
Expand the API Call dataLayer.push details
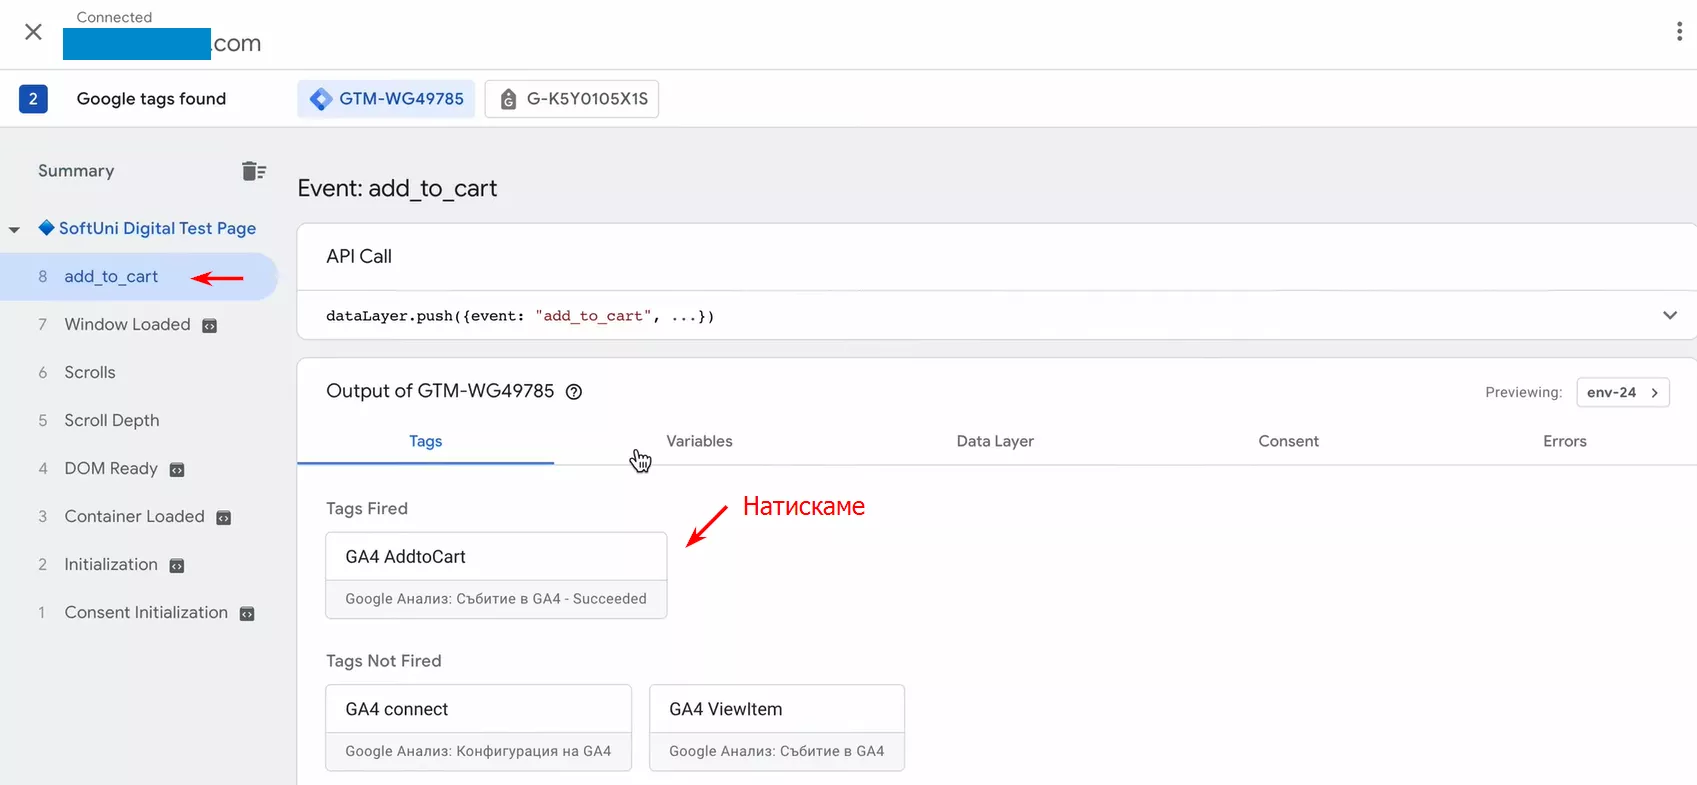coord(1670,315)
